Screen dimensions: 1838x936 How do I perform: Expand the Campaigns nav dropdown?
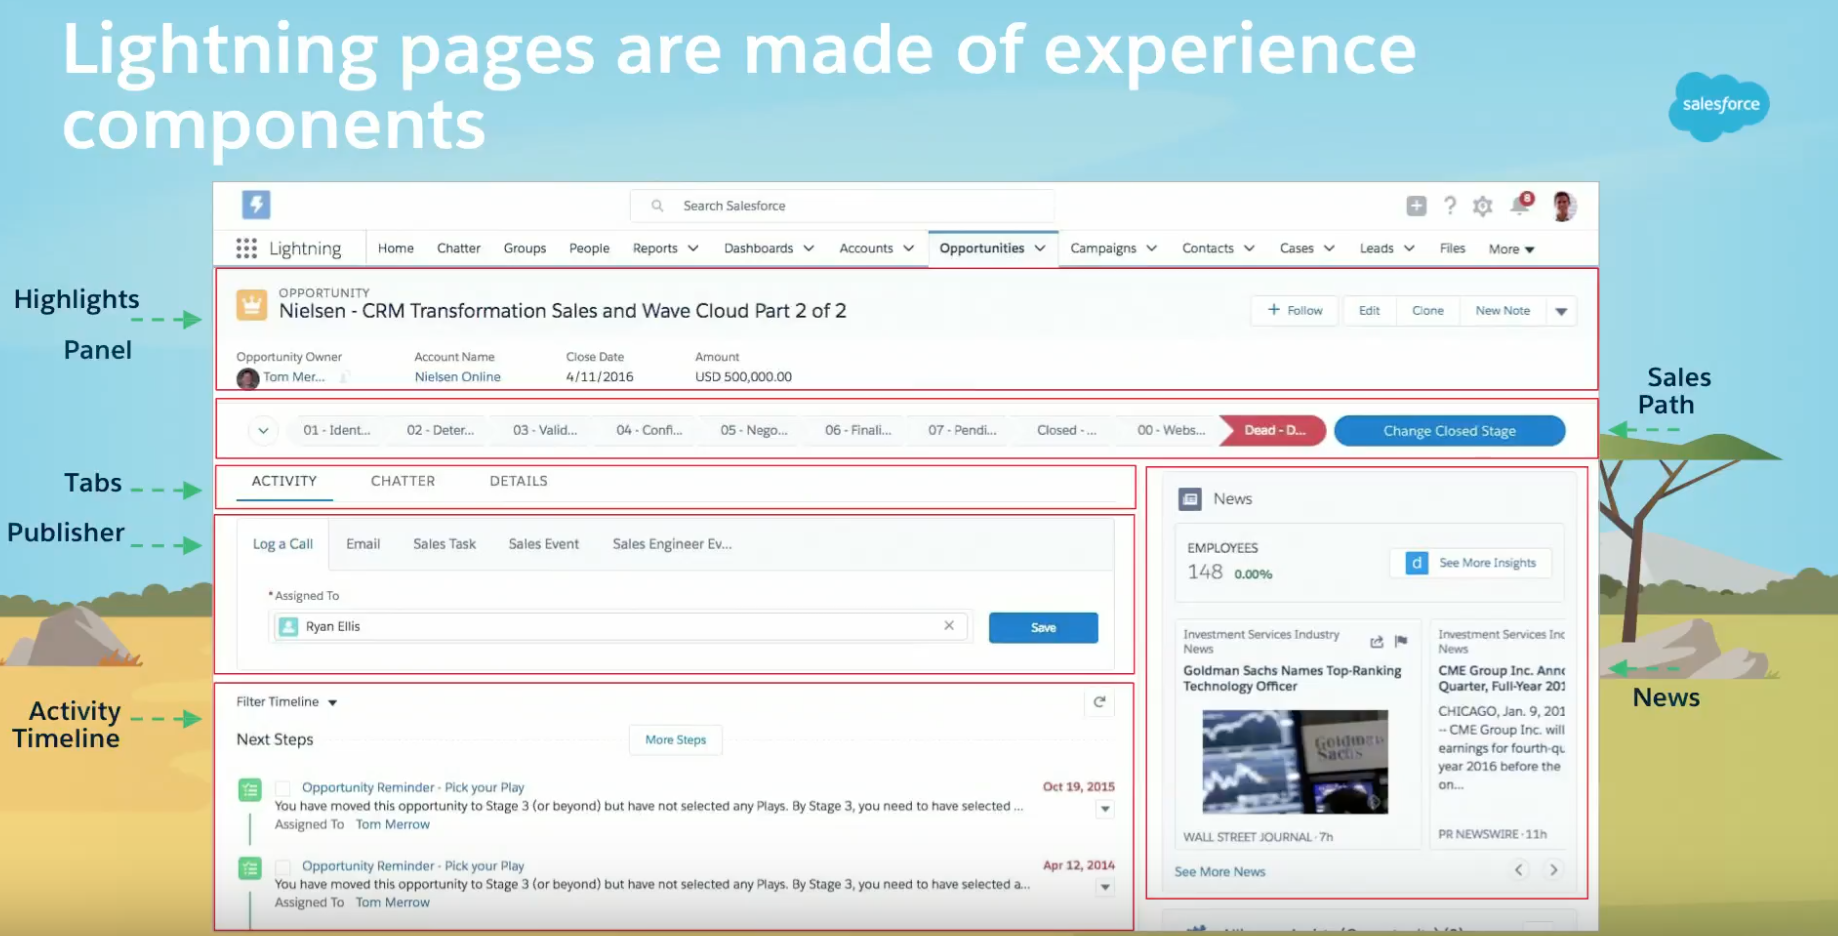(1152, 248)
